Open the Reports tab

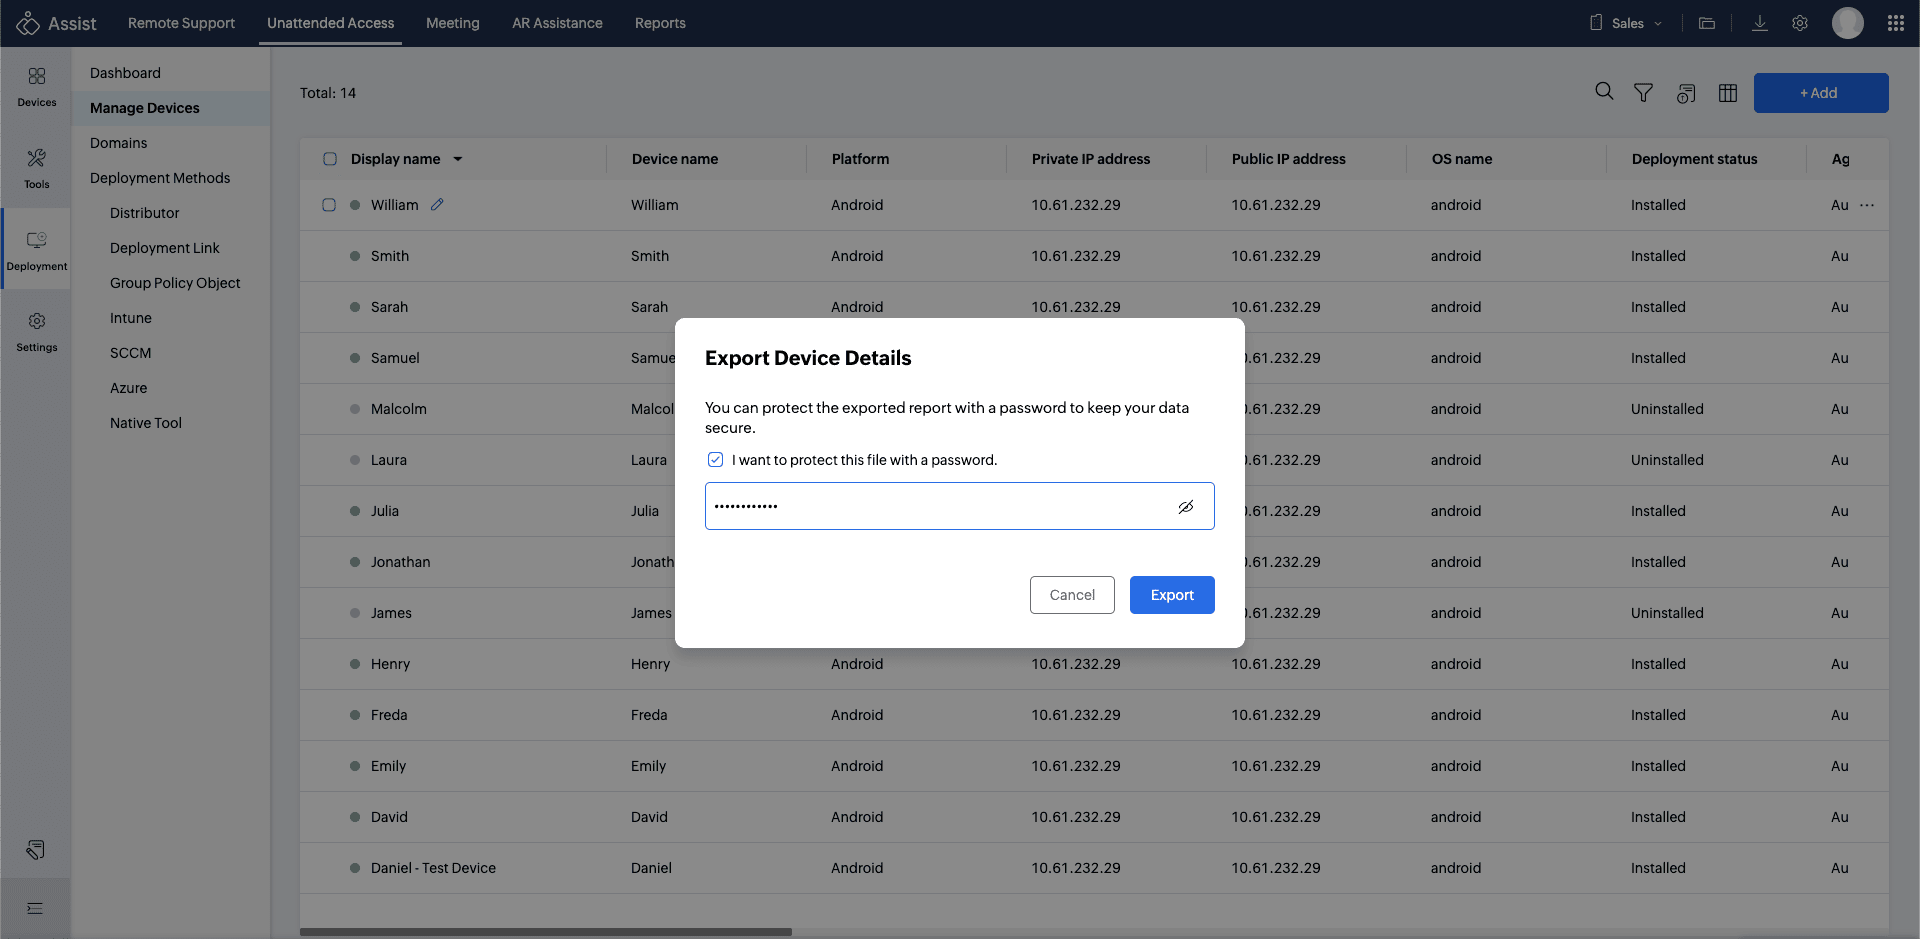660,23
